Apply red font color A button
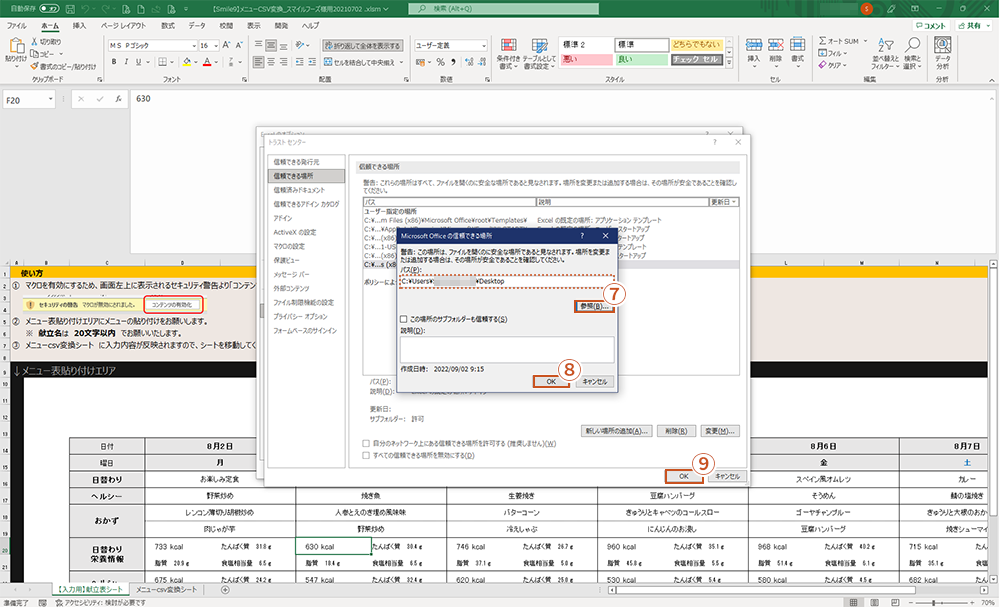 click(x=207, y=62)
